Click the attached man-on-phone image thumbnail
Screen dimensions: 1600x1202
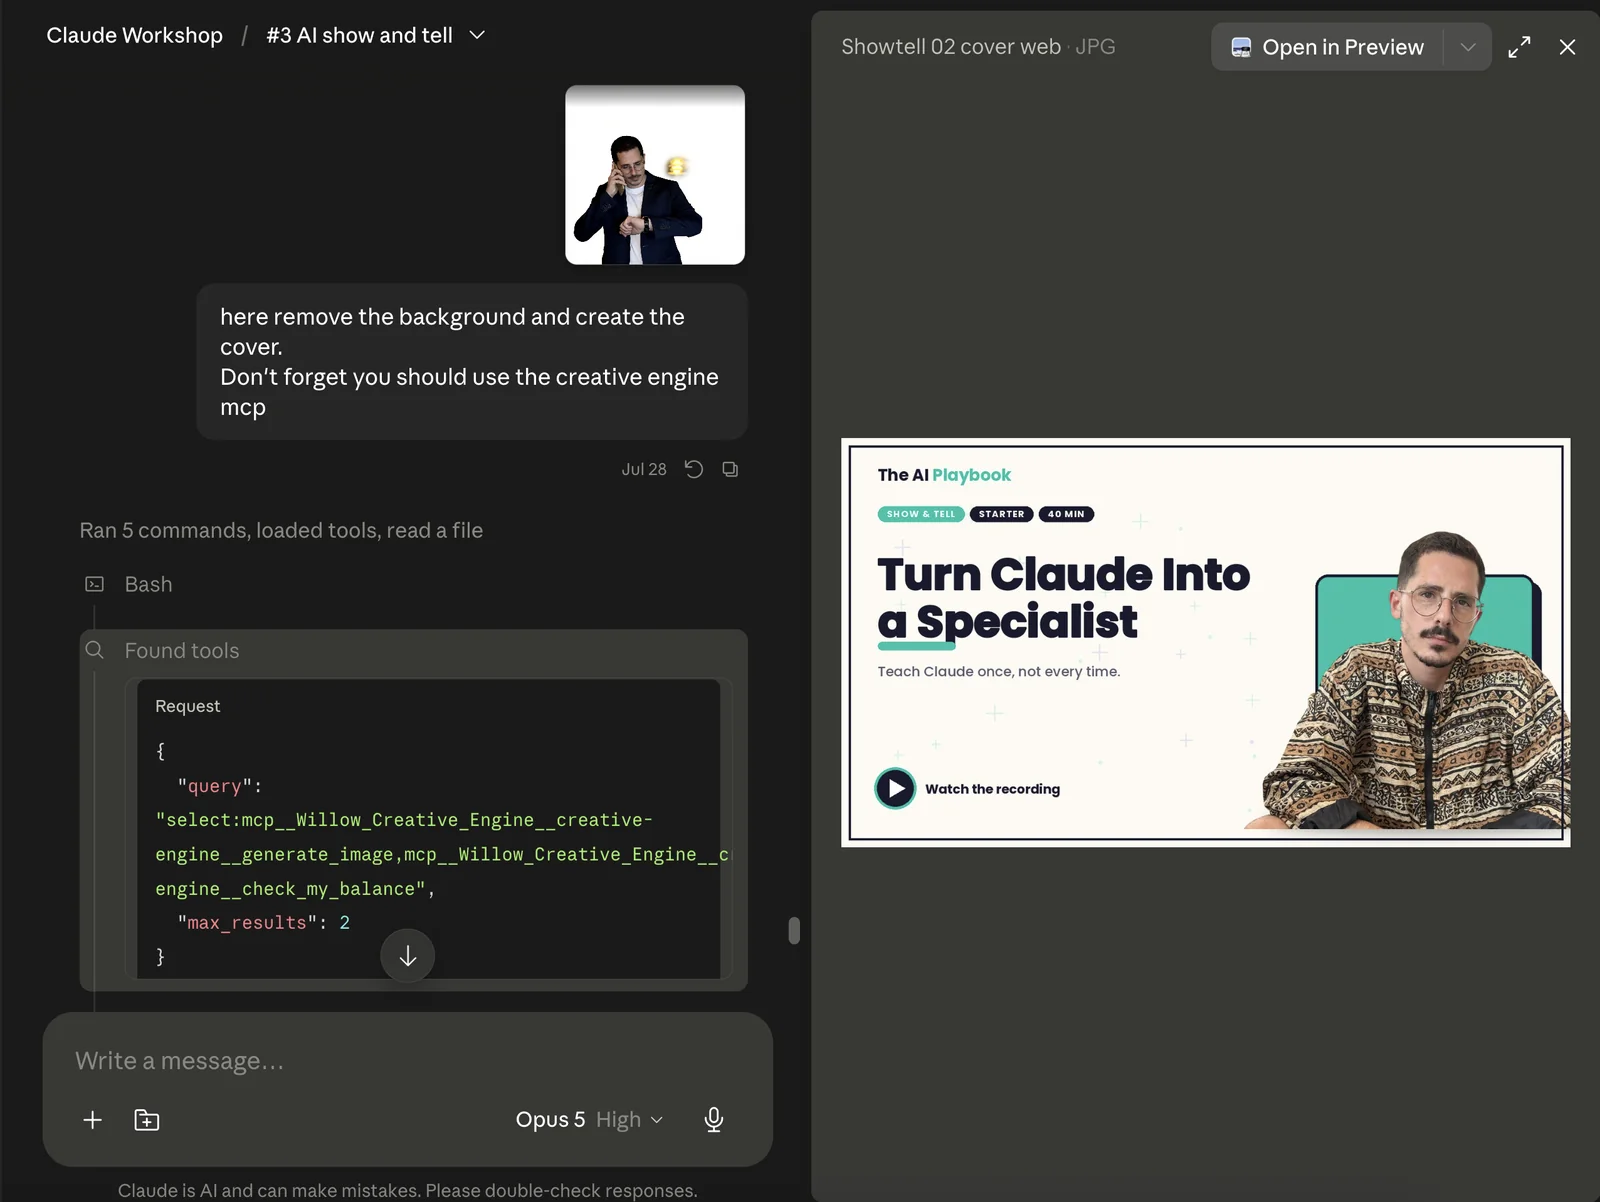click(x=655, y=175)
